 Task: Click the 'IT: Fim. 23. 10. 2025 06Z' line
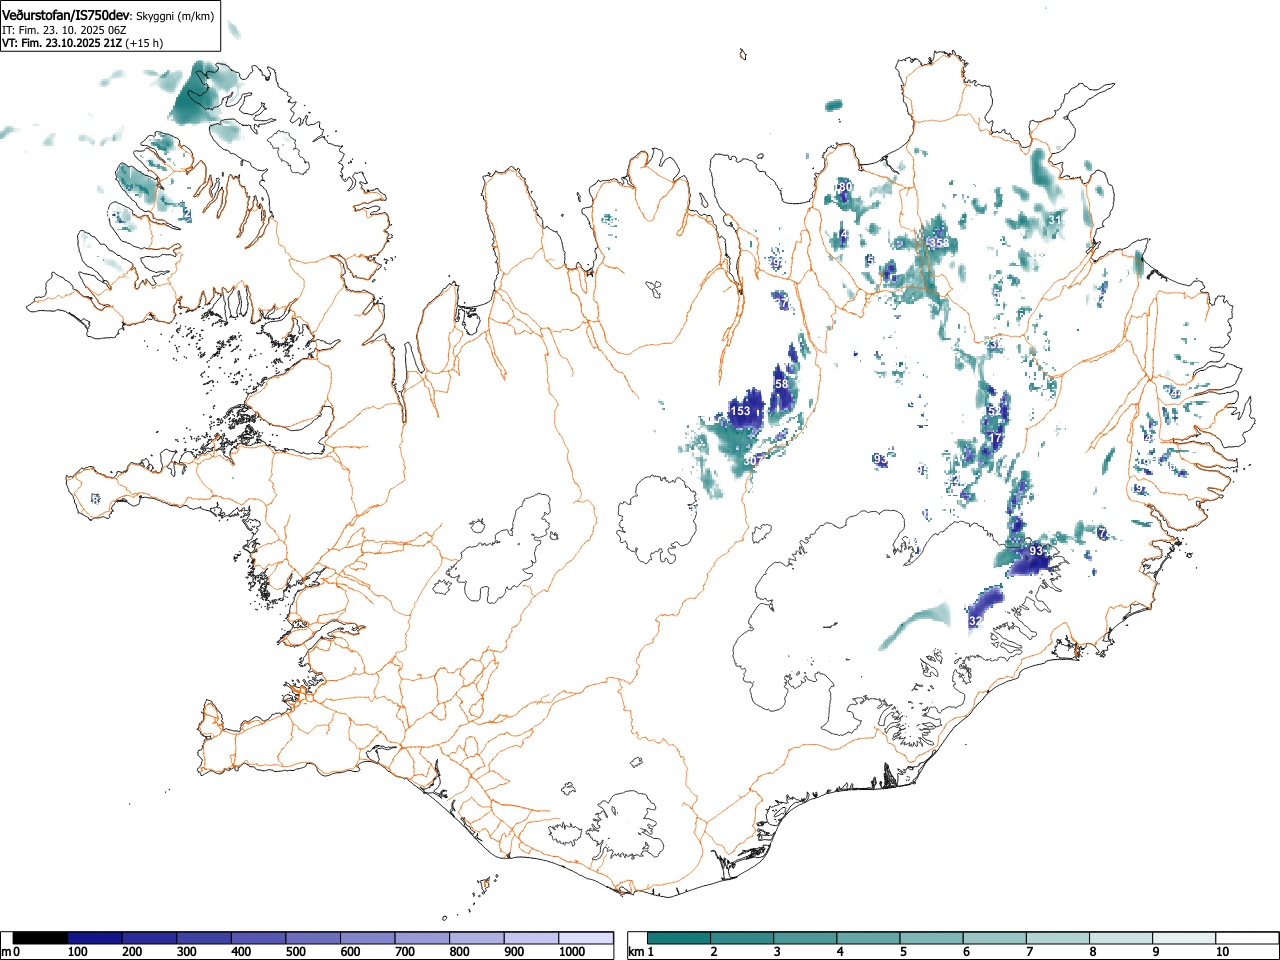click(x=64, y=30)
